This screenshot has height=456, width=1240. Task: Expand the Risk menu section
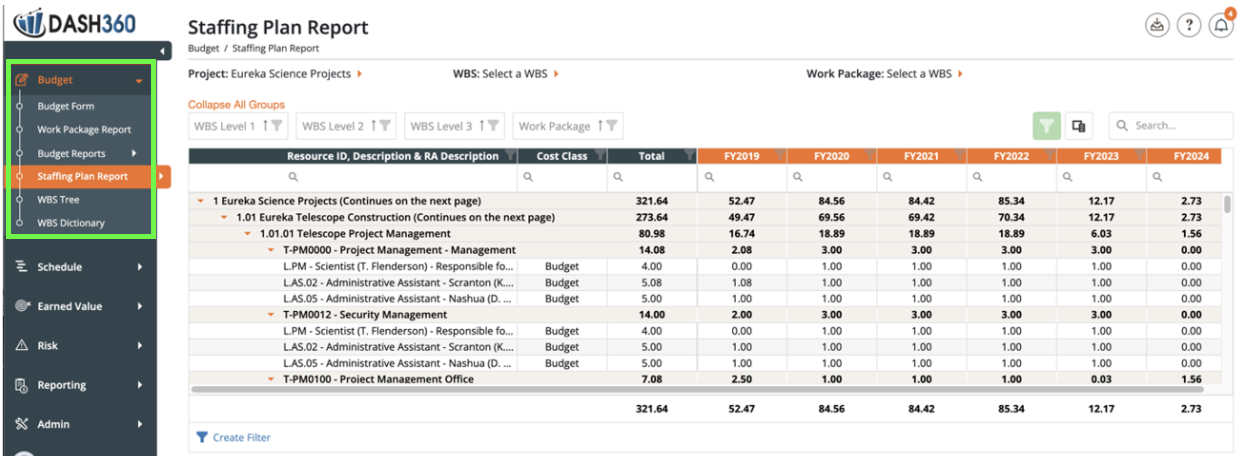coord(140,345)
